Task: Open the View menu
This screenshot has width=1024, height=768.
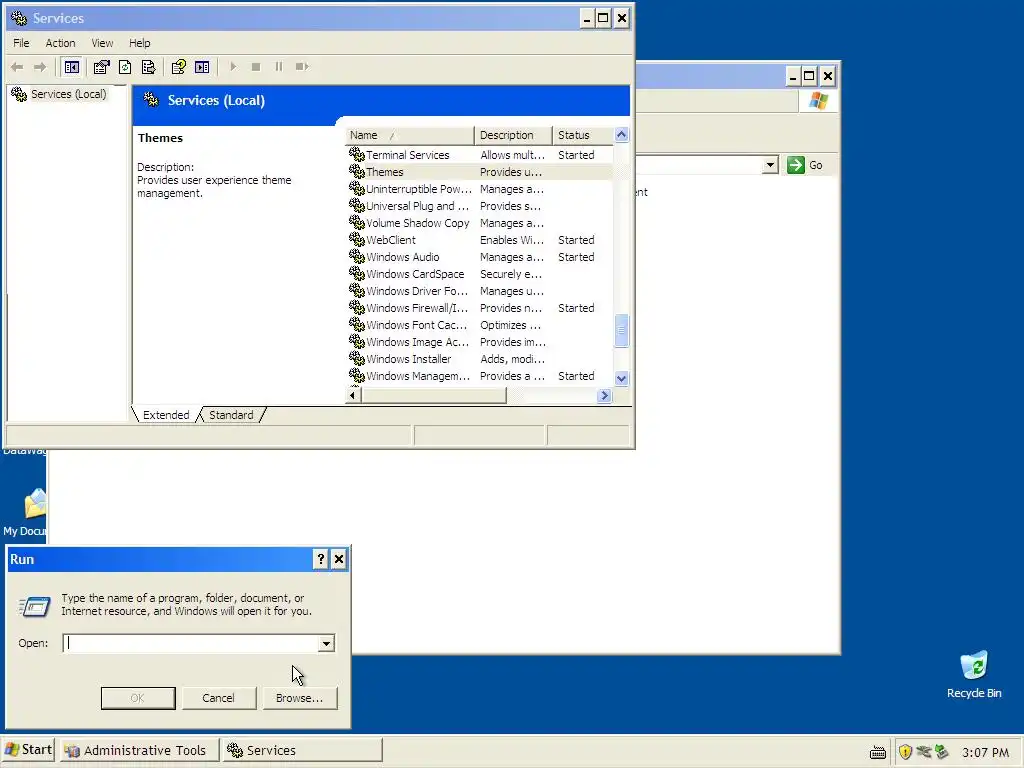Action: (102, 43)
